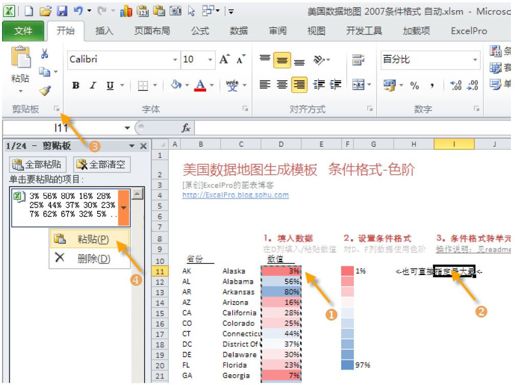
Task: Toggle Bold formatting
Action: (x=76, y=86)
